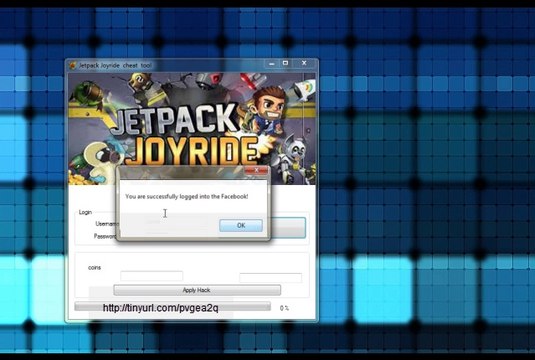Click OK in the Facebook login dialog
This screenshot has width=535, height=360.
click(241, 225)
